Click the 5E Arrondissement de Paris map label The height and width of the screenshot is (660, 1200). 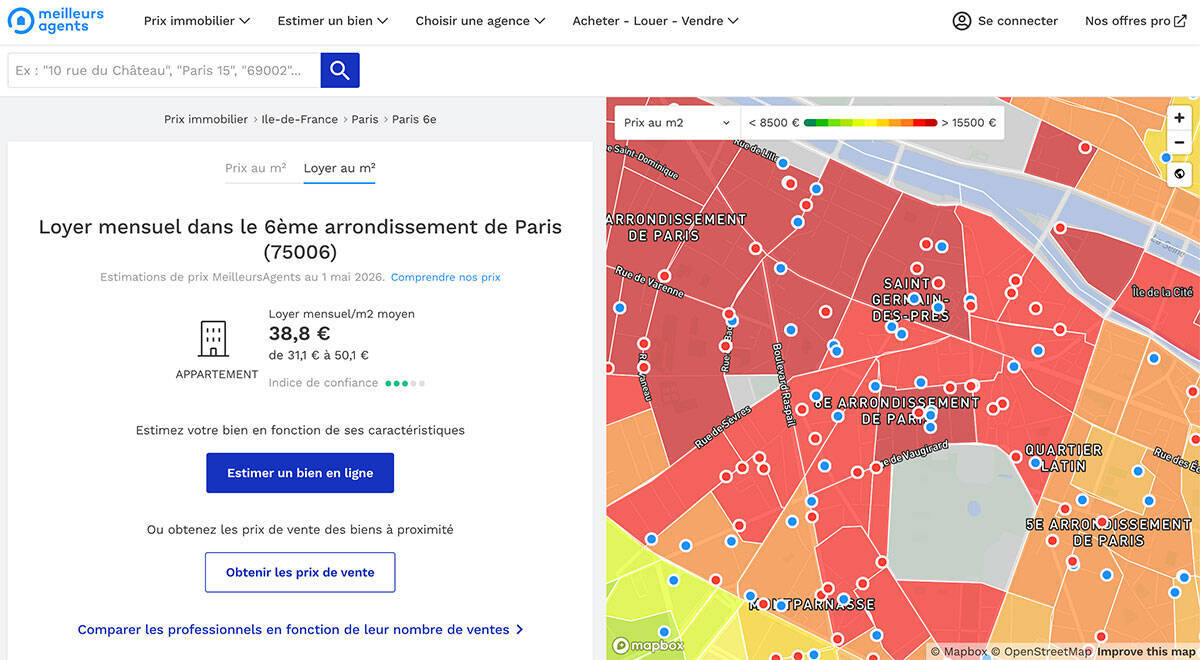[x=1109, y=532]
